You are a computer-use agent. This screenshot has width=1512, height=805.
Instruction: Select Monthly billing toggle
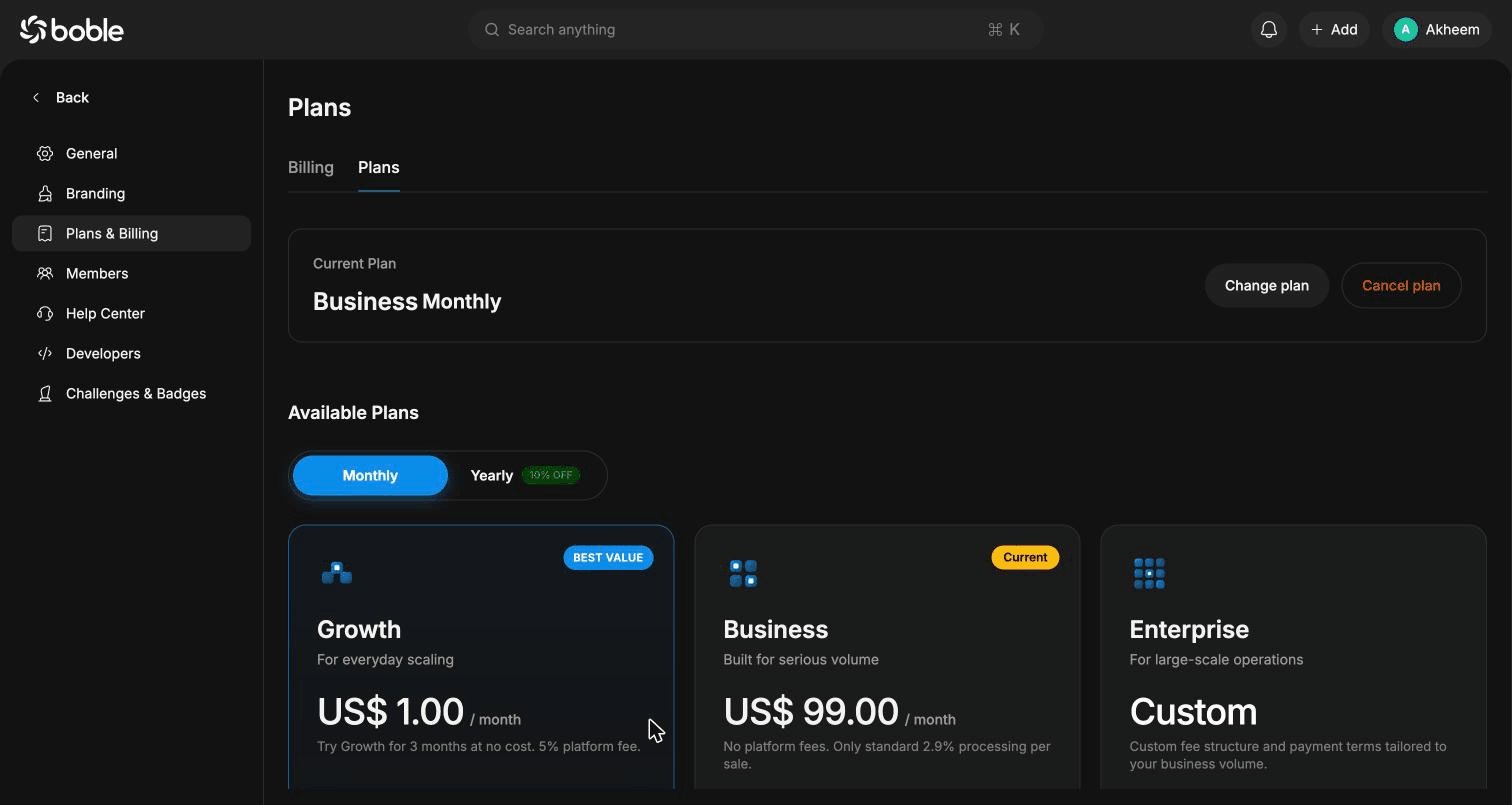370,475
